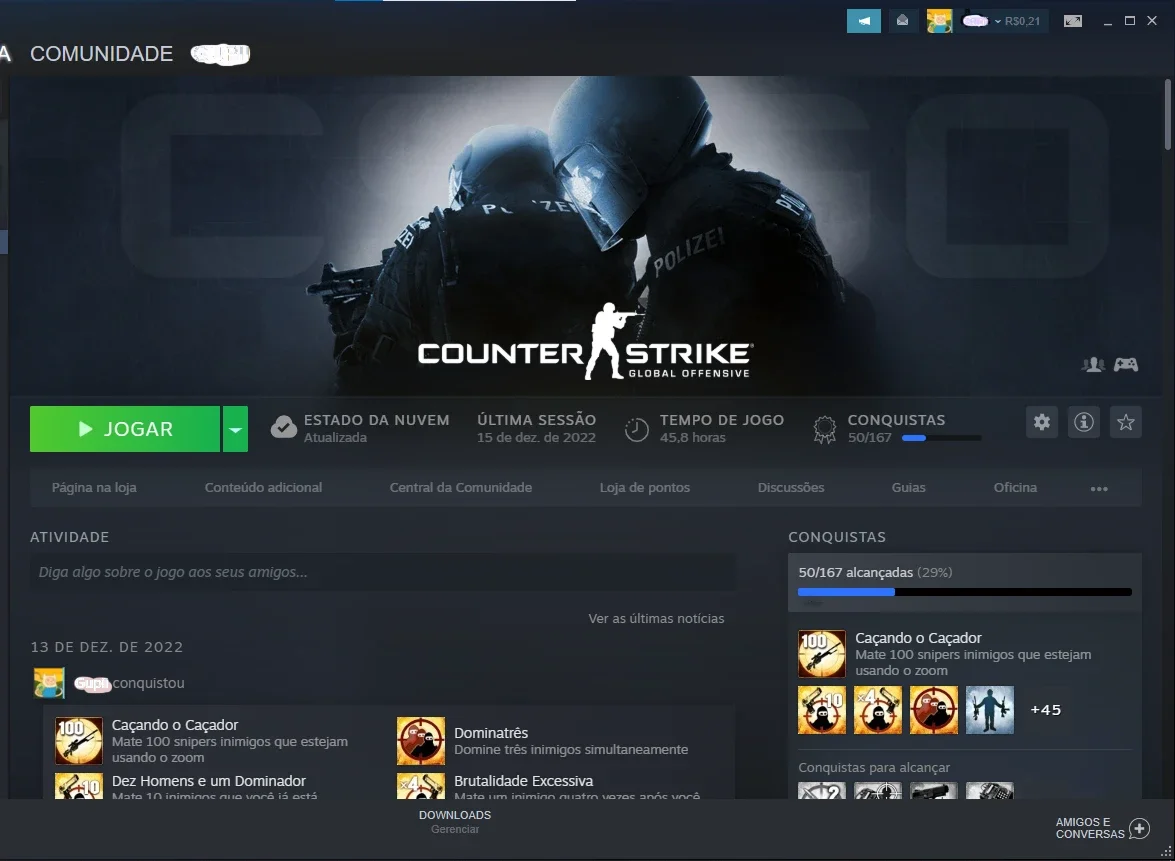Open the Guias tab
This screenshot has width=1175, height=861.
tap(908, 487)
